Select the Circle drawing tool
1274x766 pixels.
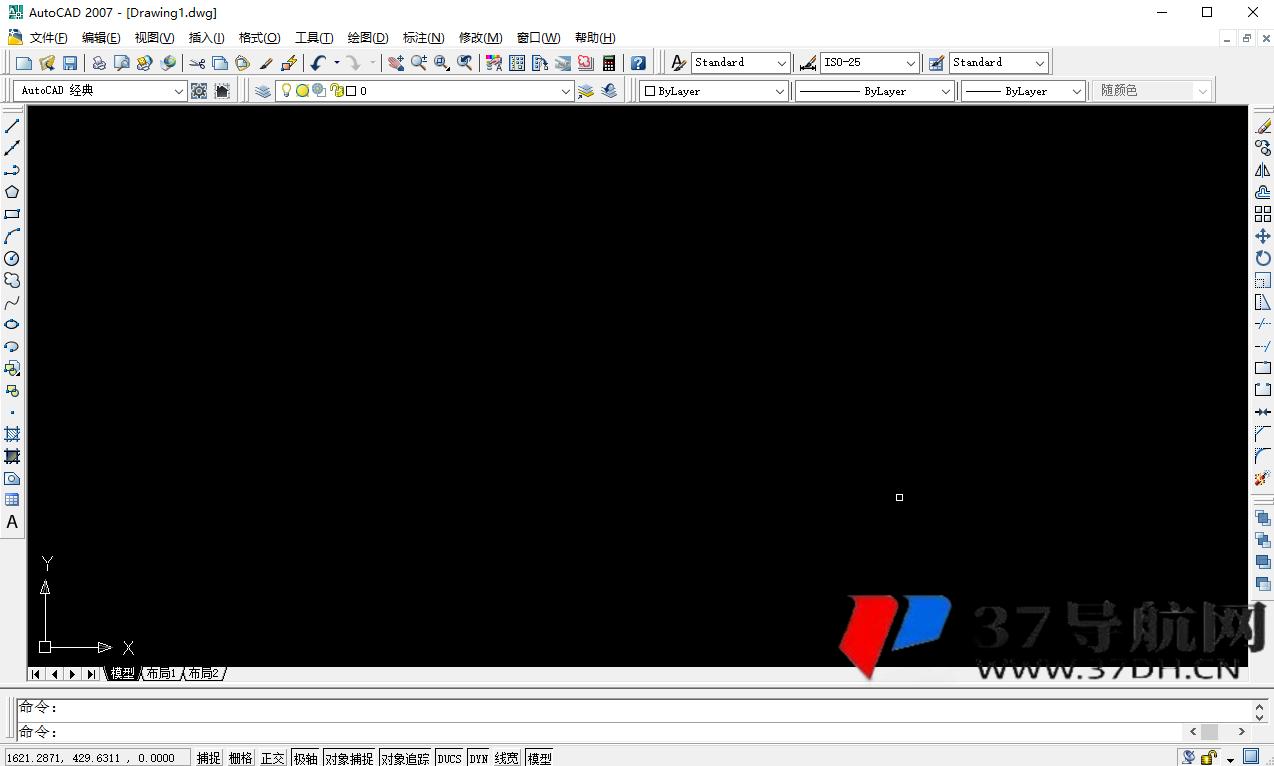click(12, 258)
